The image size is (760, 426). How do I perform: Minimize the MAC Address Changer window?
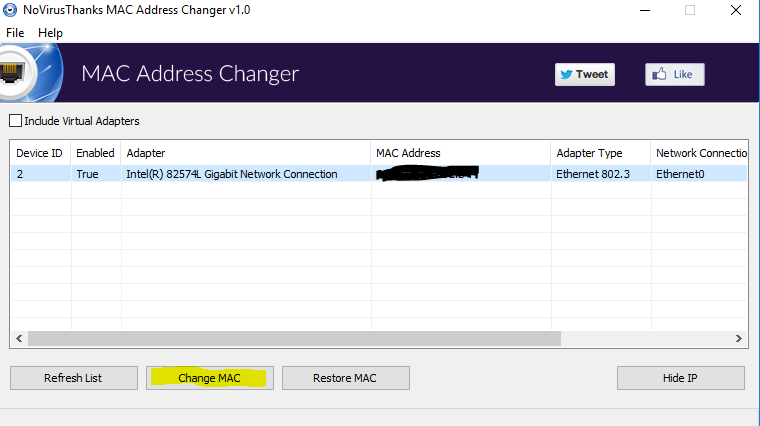[645, 10]
